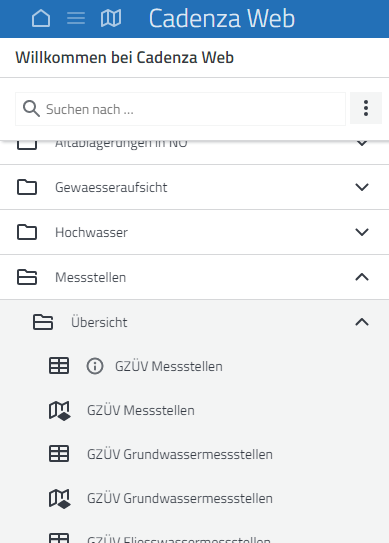389x543 pixels.
Task: Open GZÜV Messstellen table entry
Action: pos(169,366)
